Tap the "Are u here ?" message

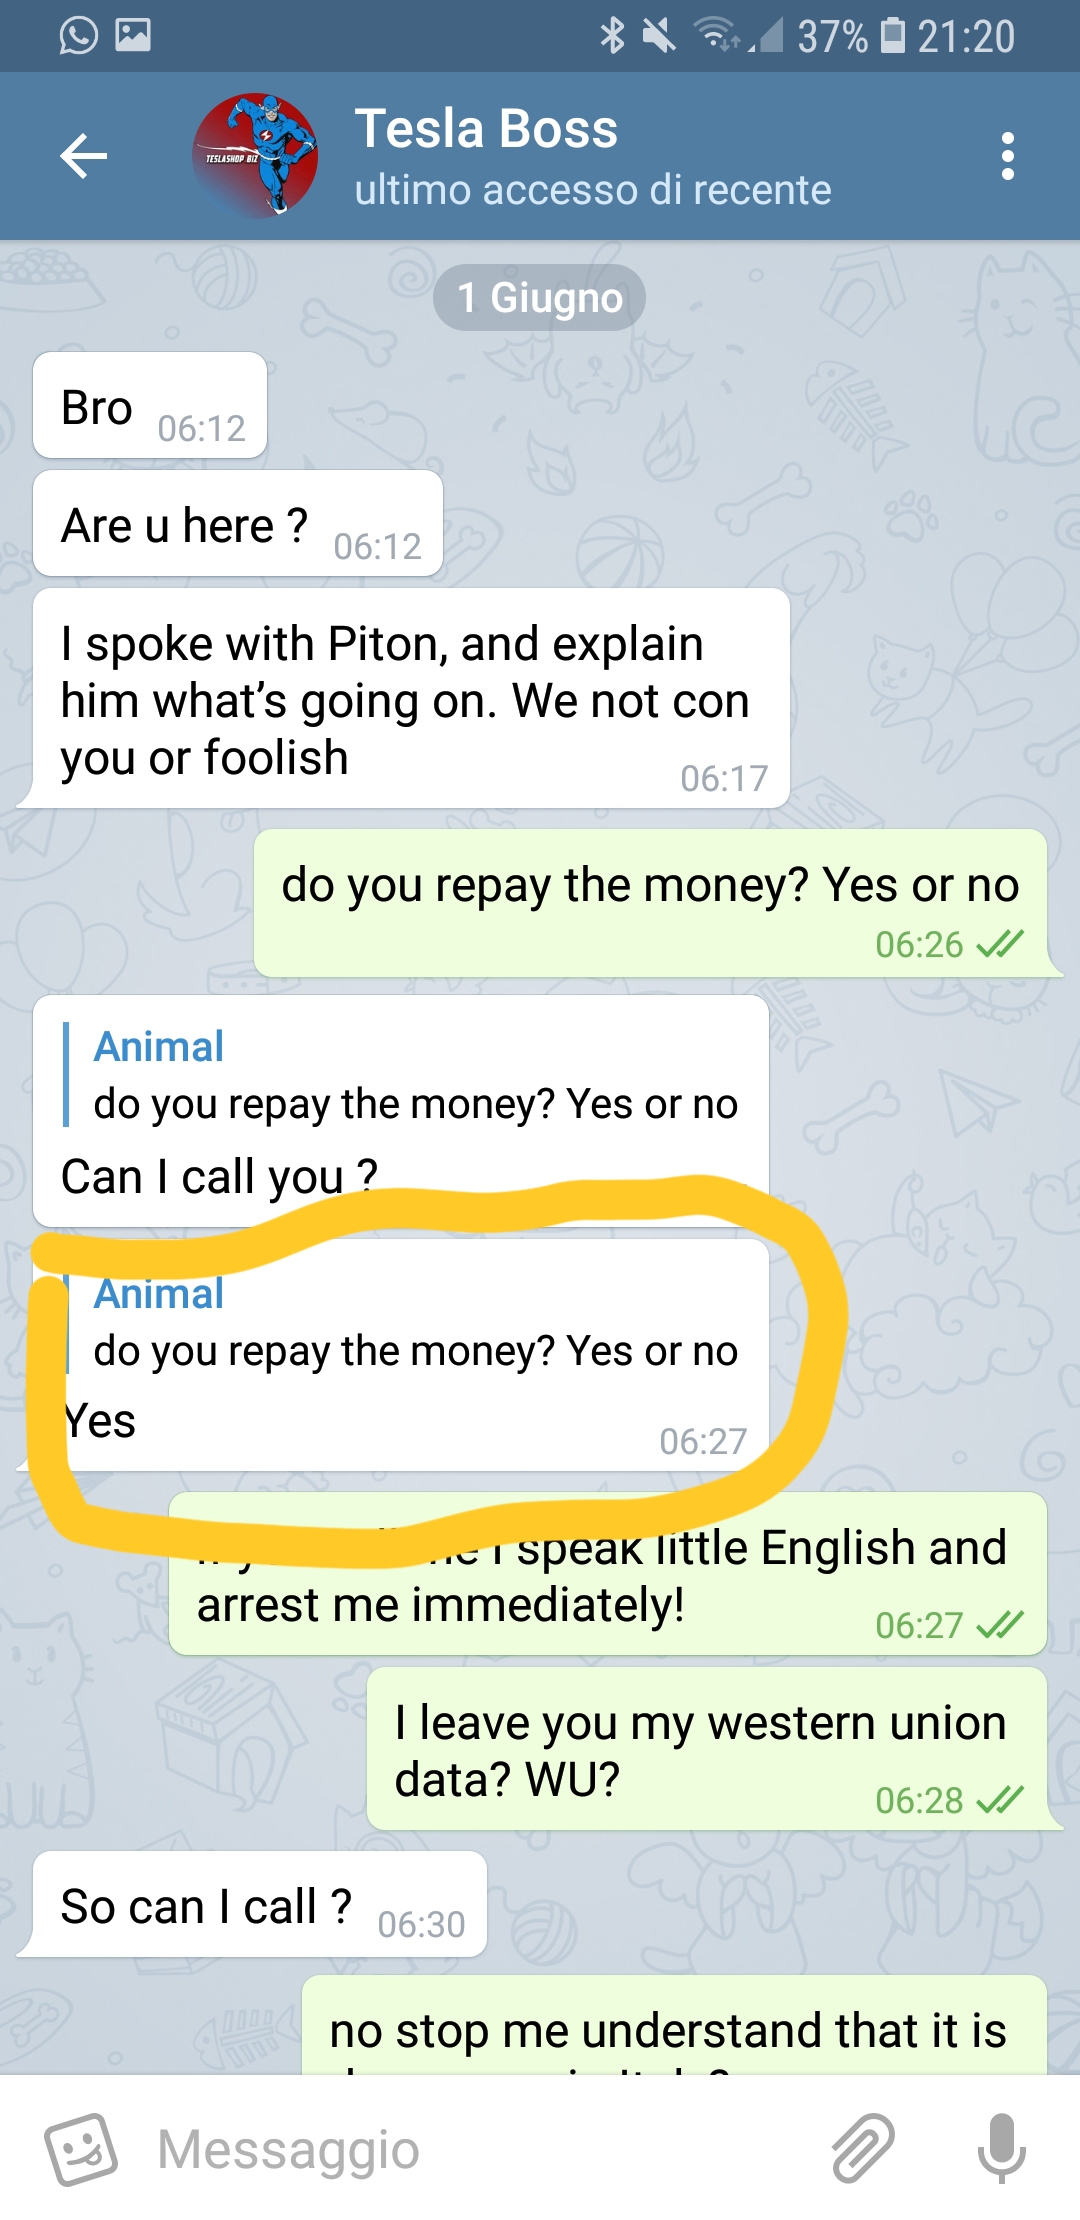[x=238, y=524]
